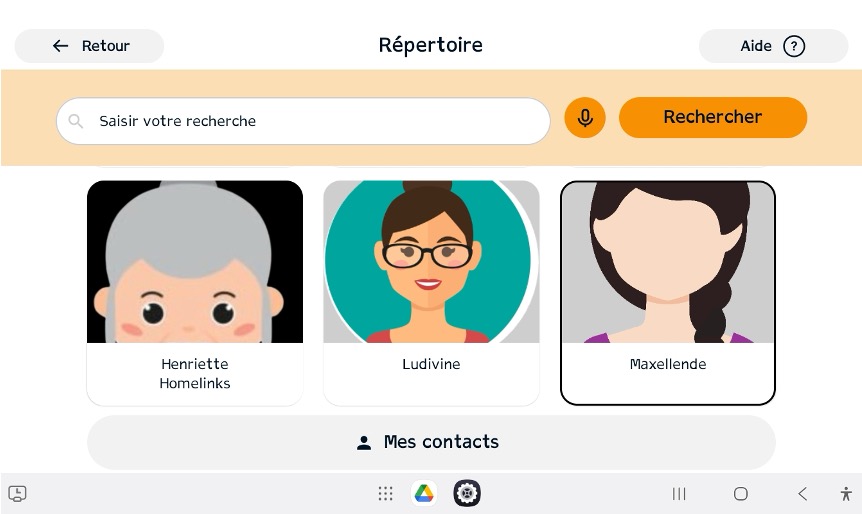Go back using the Retour arrow icon

[x=60, y=46]
